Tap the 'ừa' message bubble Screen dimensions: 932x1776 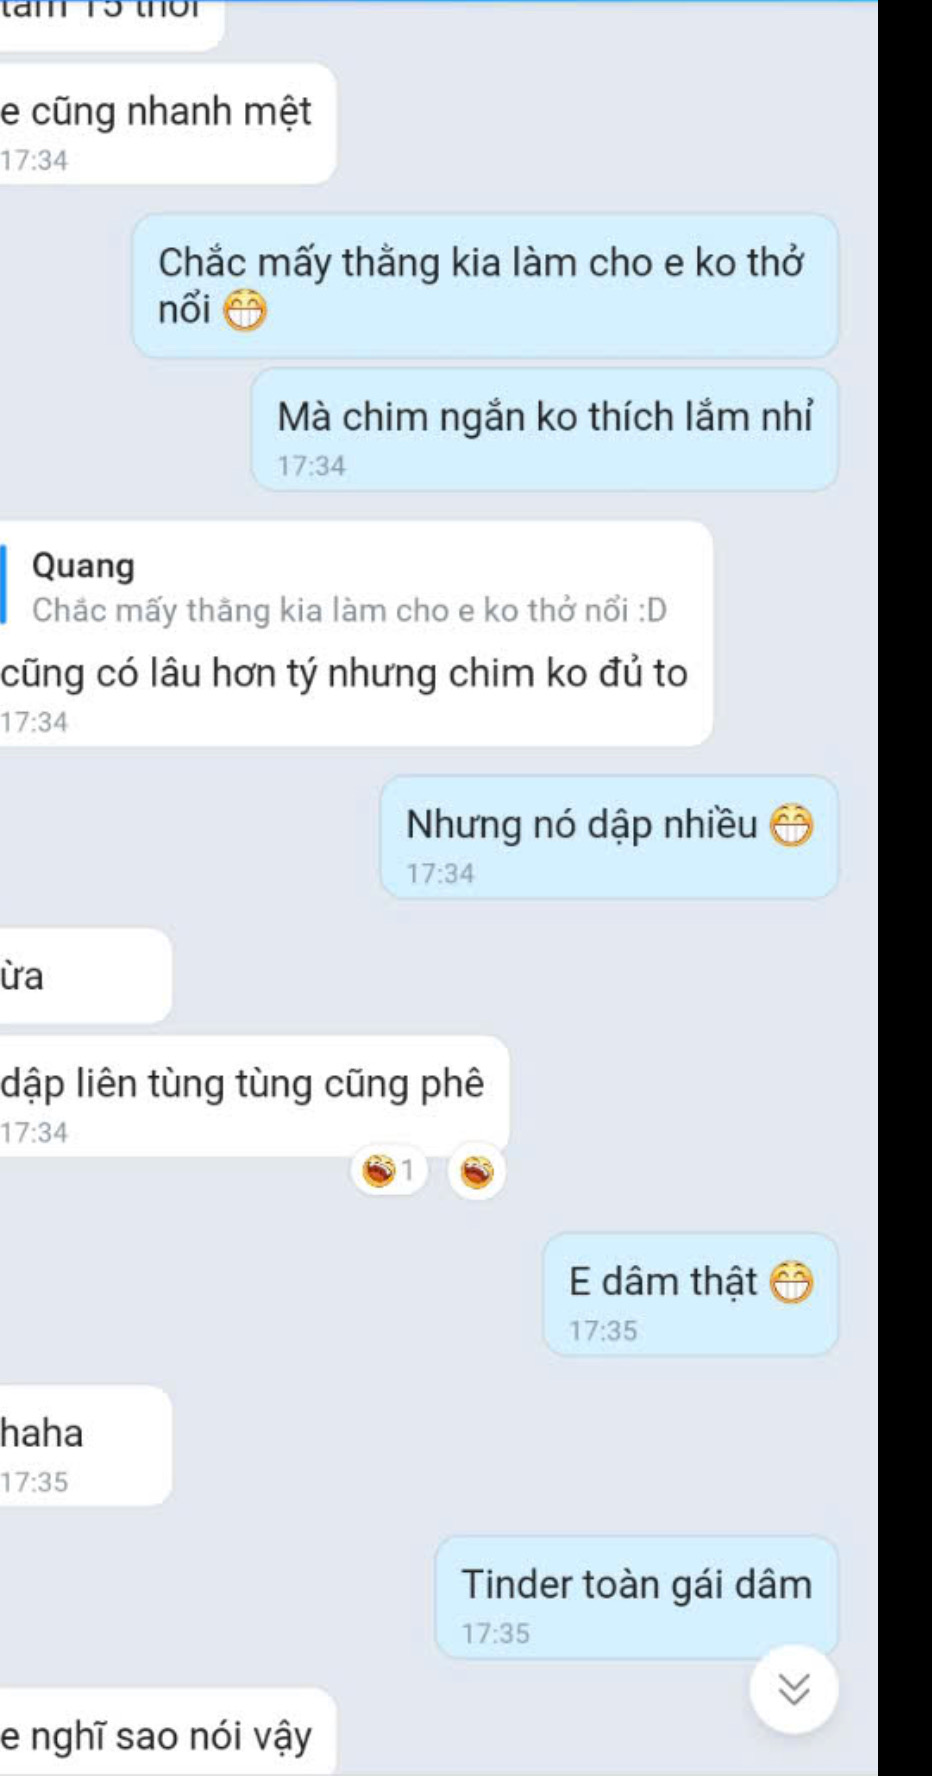(x=84, y=976)
